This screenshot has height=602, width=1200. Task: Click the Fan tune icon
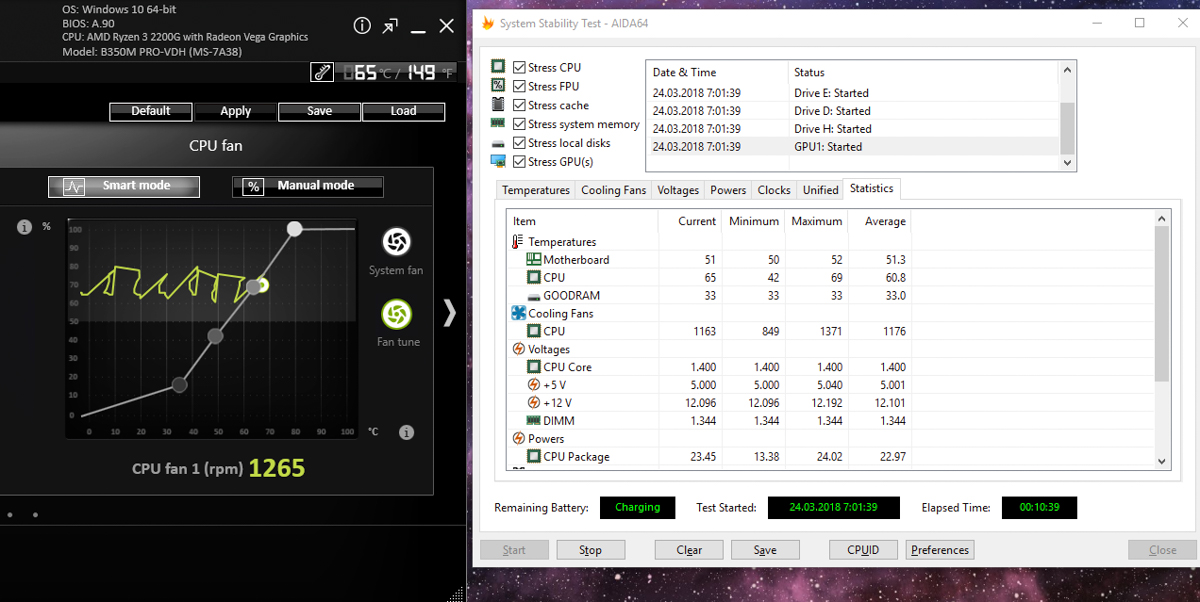396,314
